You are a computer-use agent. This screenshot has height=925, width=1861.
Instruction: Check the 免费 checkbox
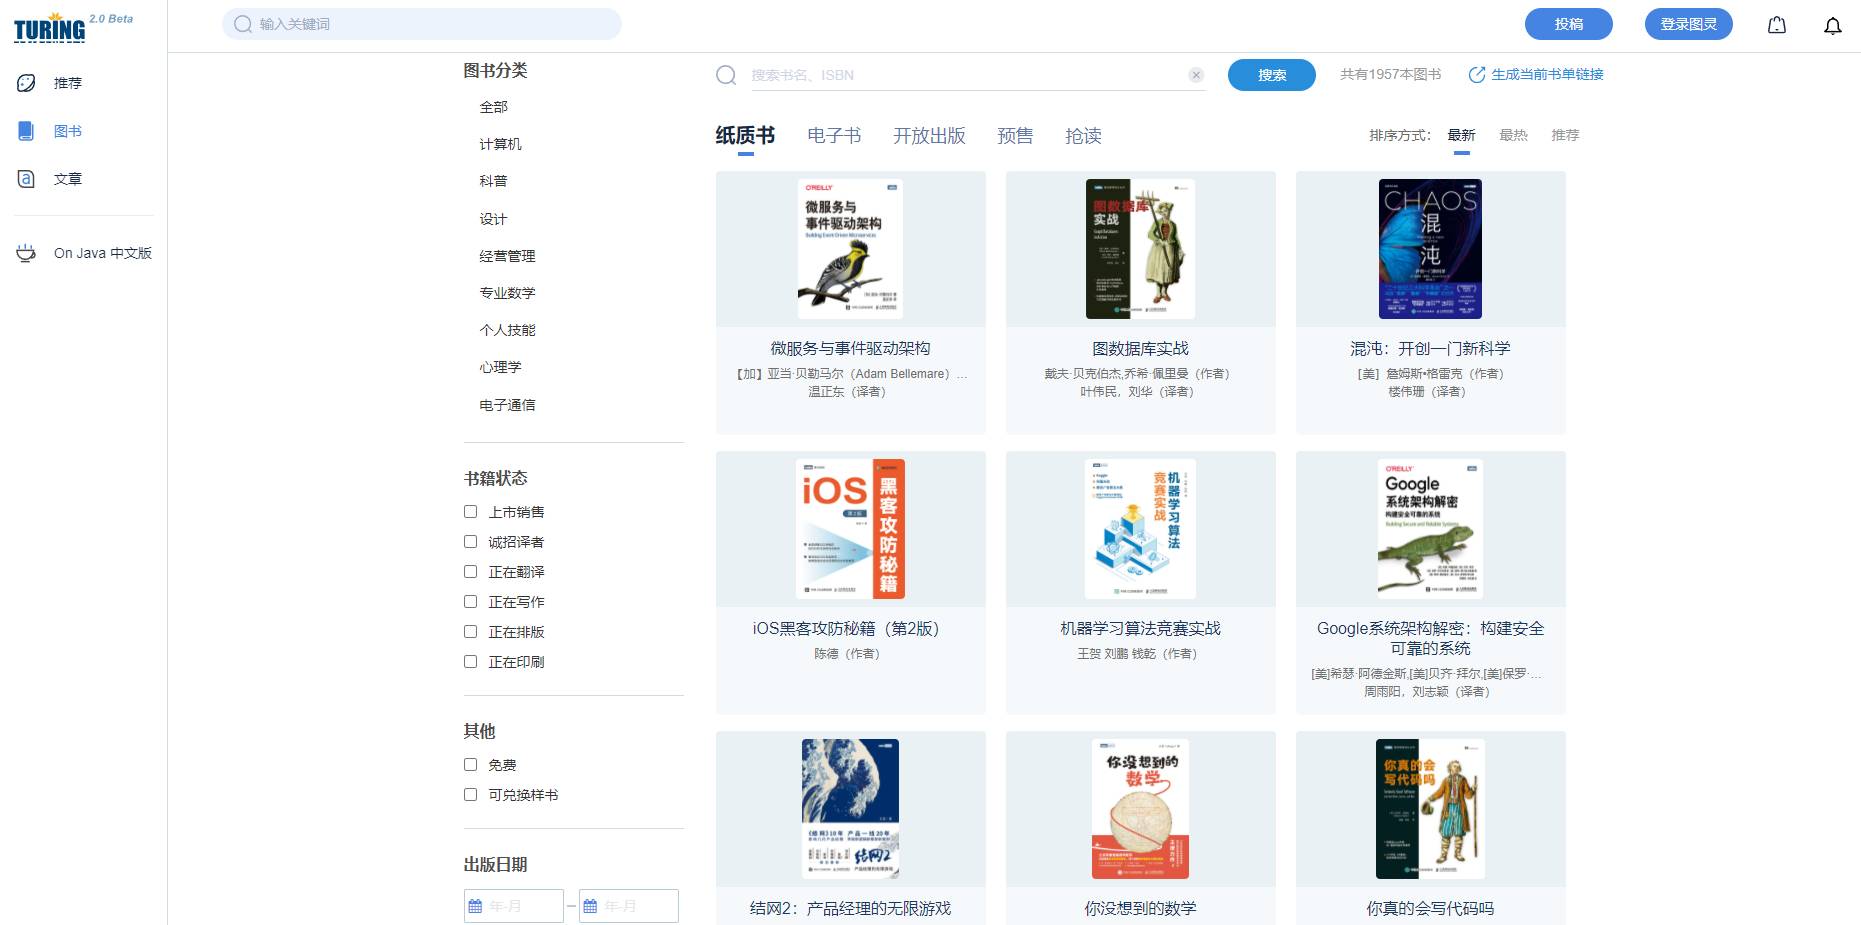470,765
